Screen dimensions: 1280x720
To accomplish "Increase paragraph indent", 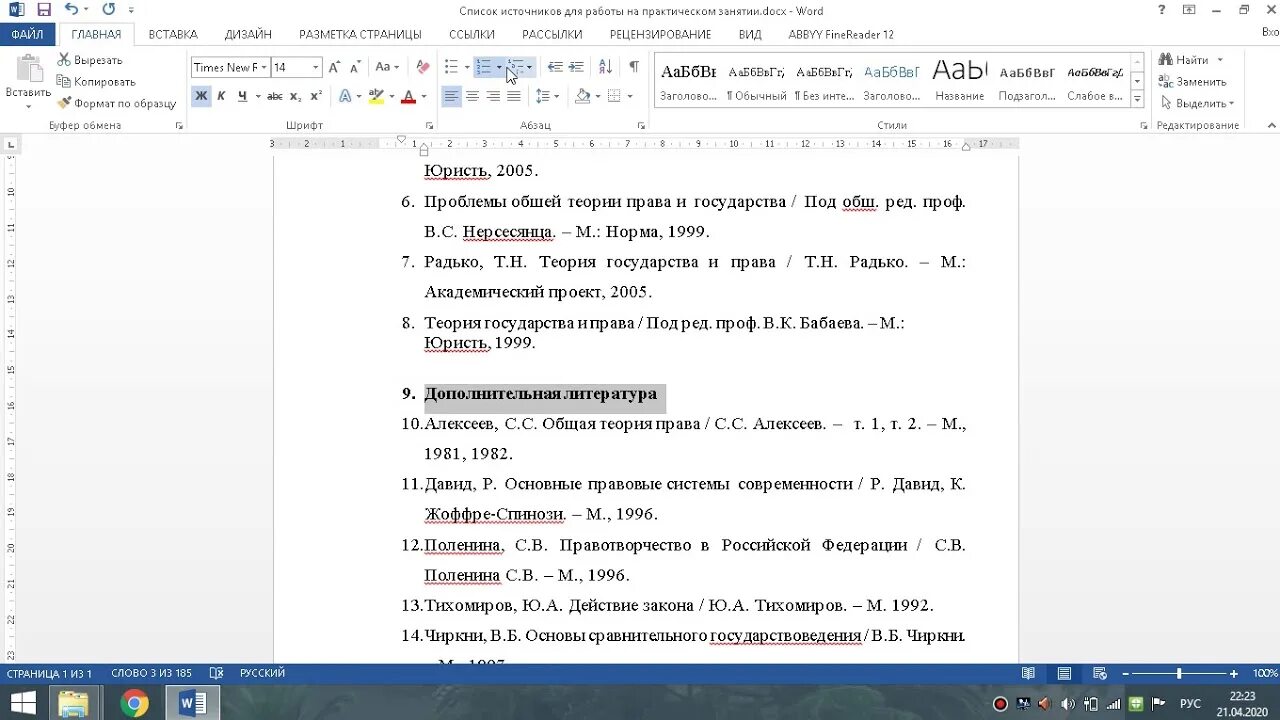I will pyautogui.click(x=576, y=67).
